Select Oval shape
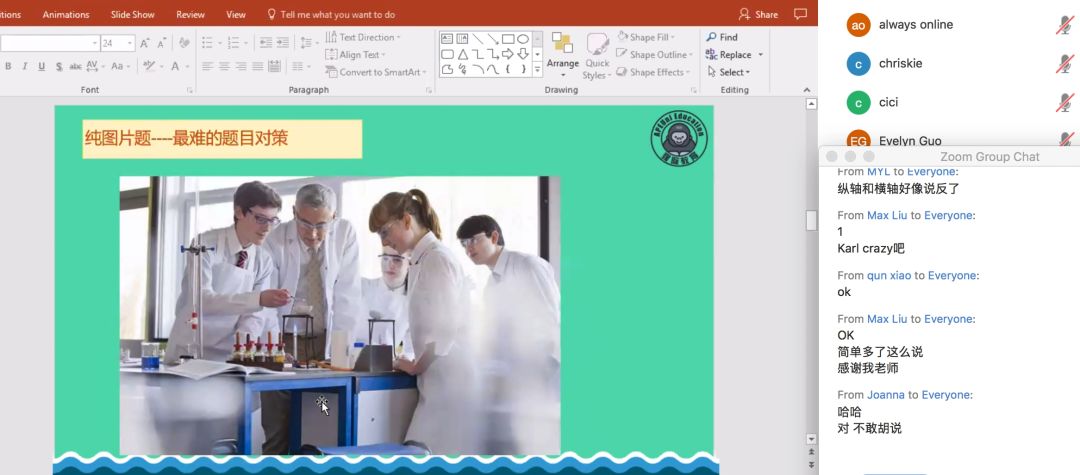Image resolution: width=1080 pixels, height=475 pixels. point(523,39)
